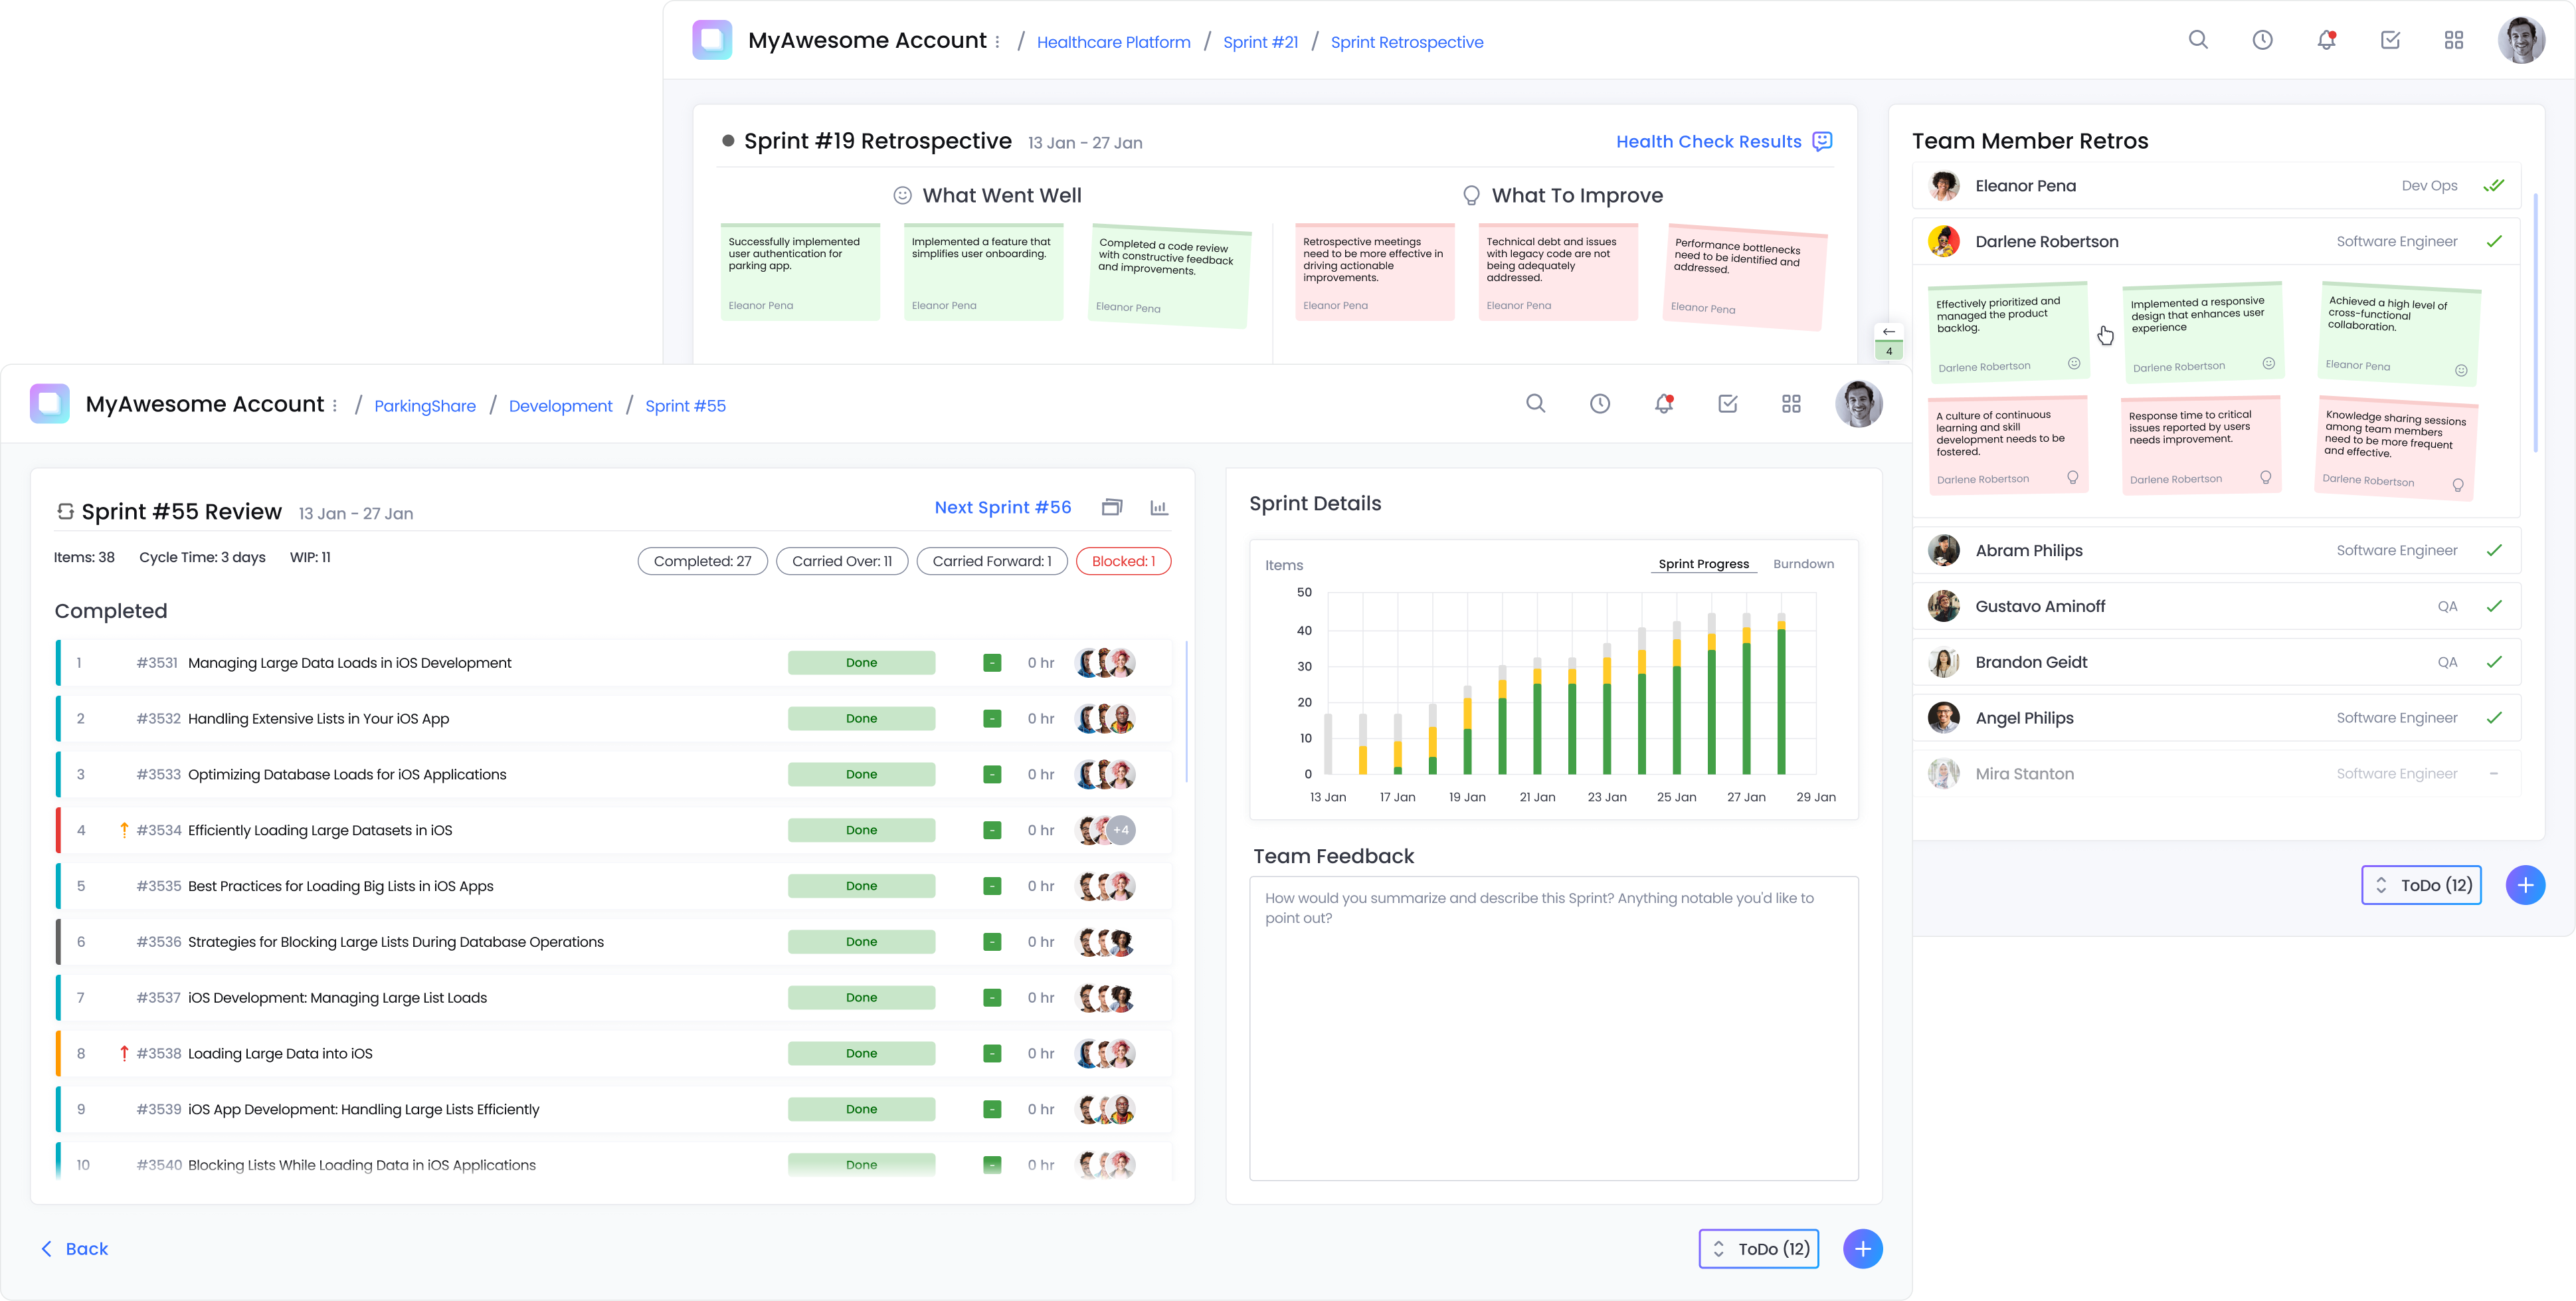The width and height of the screenshot is (2576, 1301).
Task: Filter by Carried Over: 11 pill
Action: click(842, 561)
